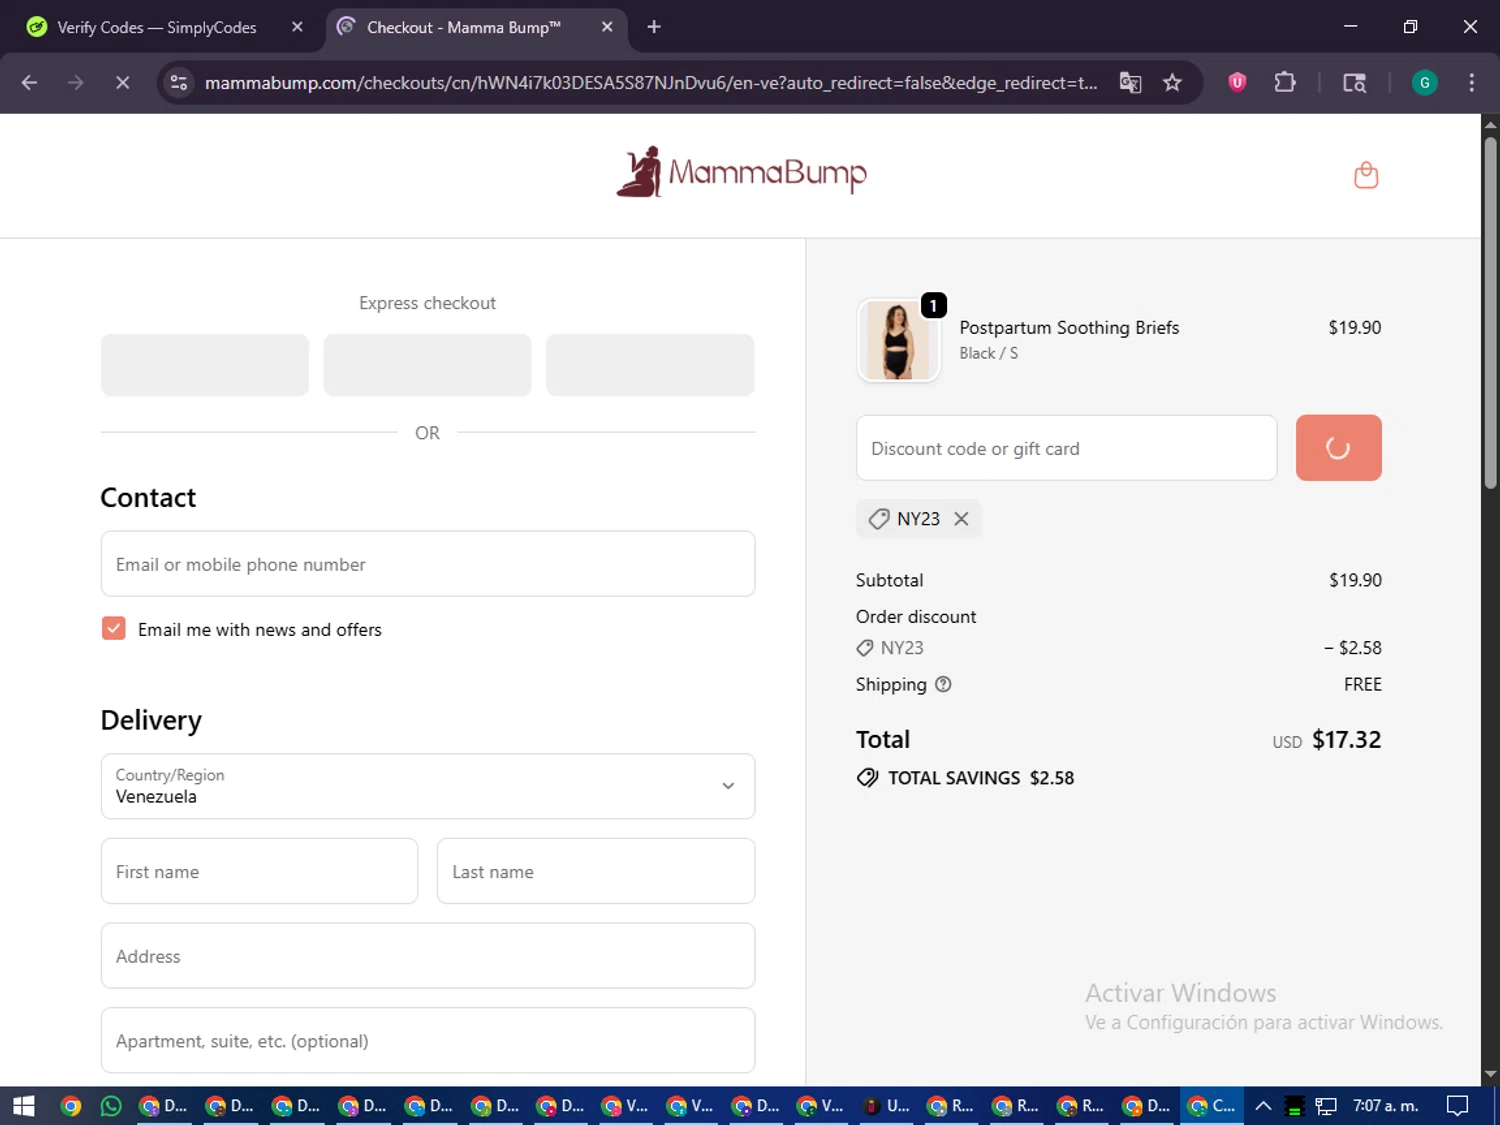The width and height of the screenshot is (1500, 1125).
Task: Focus the Email or mobile phone field
Action: point(428,564)
